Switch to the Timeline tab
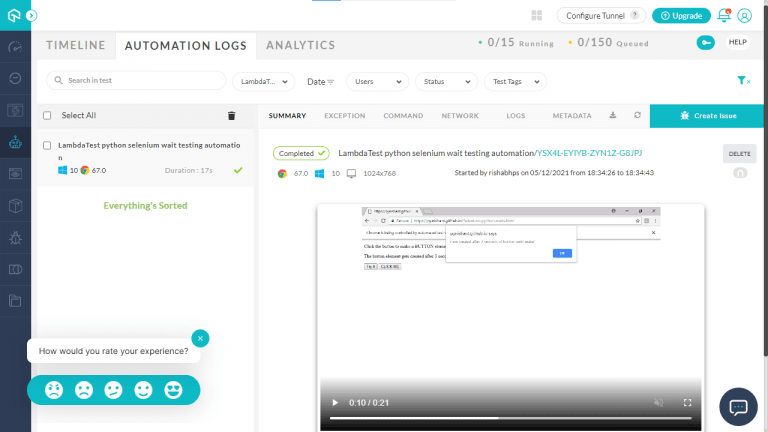This screenshot has width=768, height=432. (76, 45)
